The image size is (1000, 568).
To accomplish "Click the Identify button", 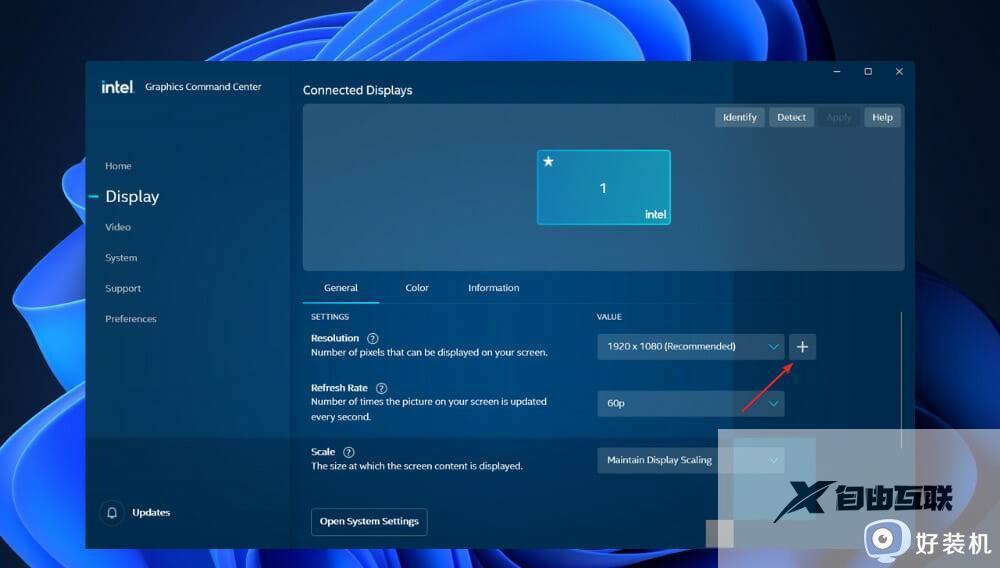I will tap(740, 117).
